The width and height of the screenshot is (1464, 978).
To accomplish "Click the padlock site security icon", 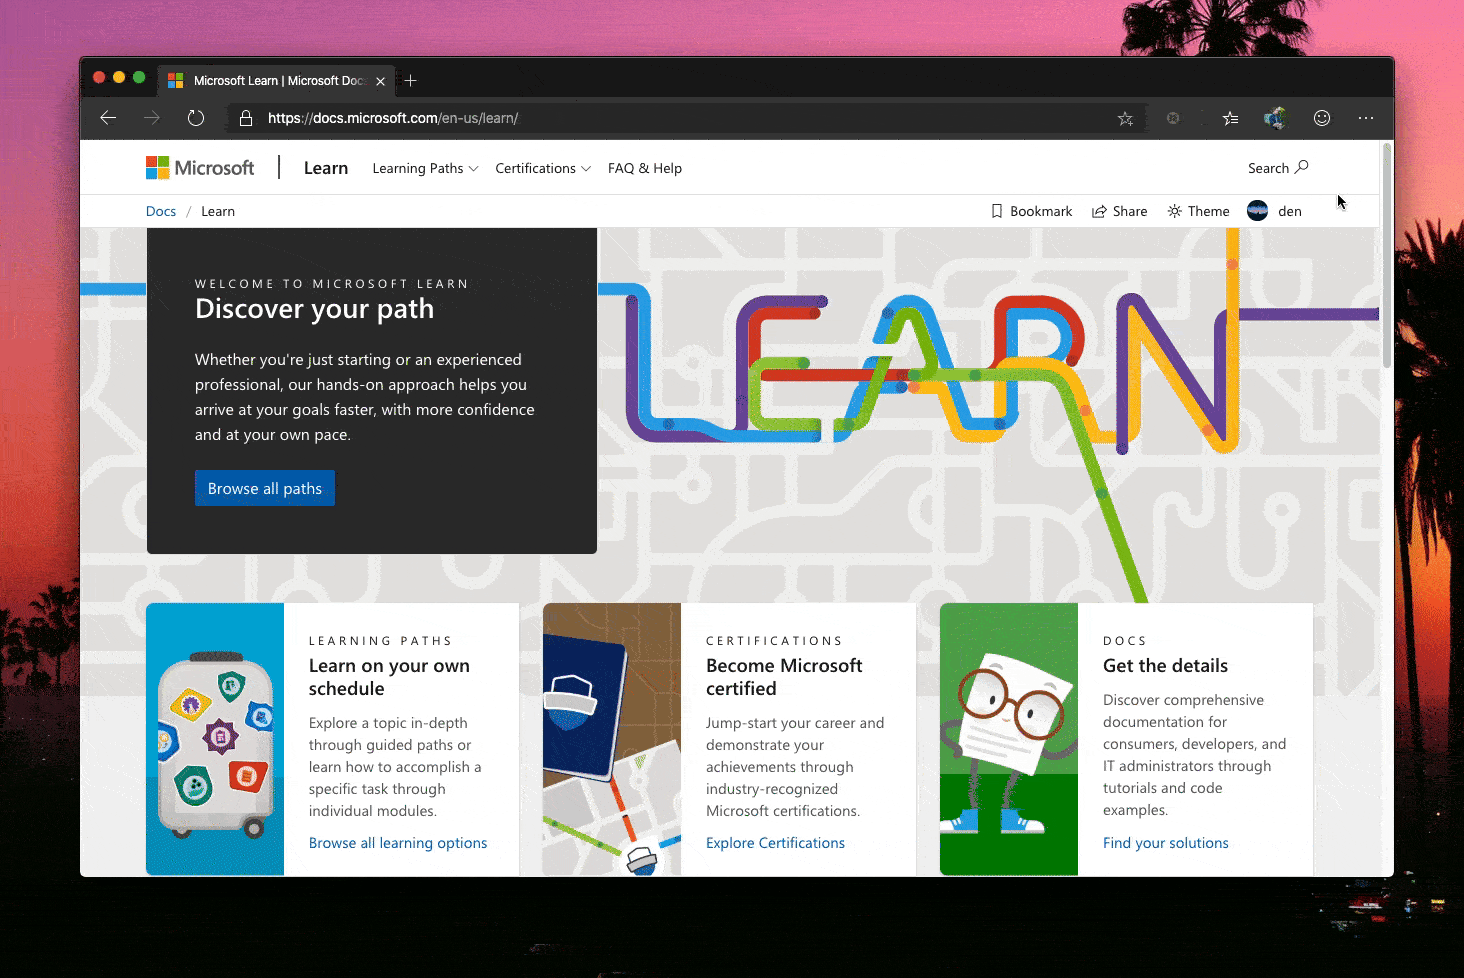I will 246,118.
